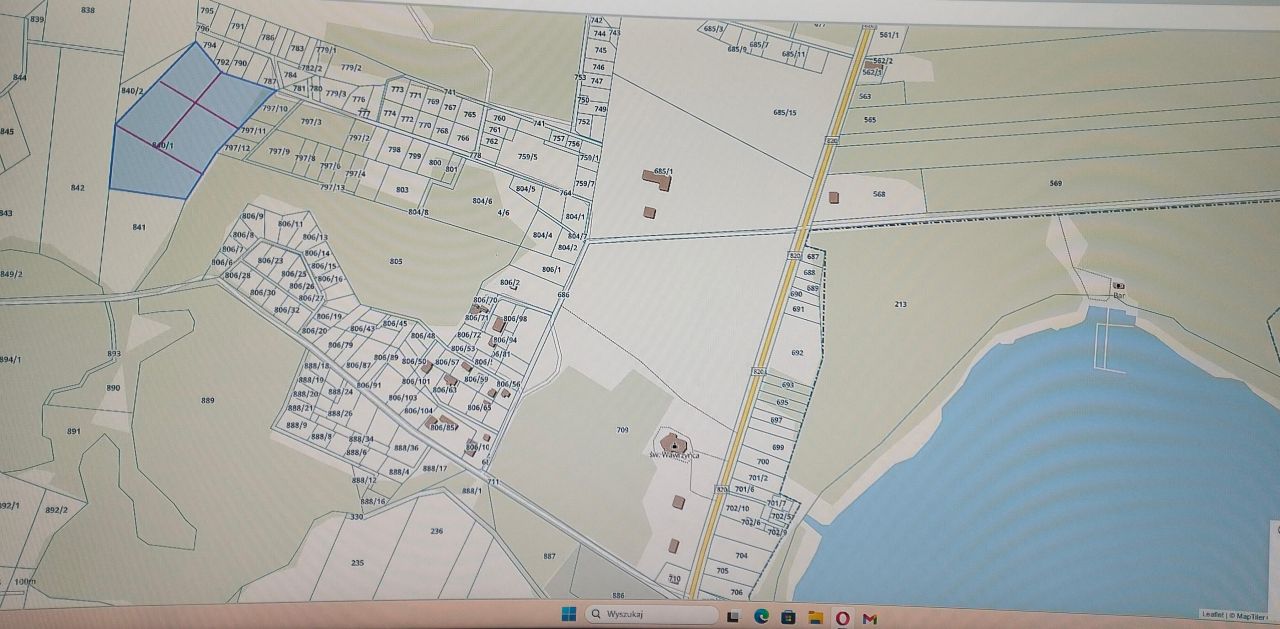Switch to the Opera browser taskbar icon
This screenshot has height=629, width=1280.
coord(842,618)
